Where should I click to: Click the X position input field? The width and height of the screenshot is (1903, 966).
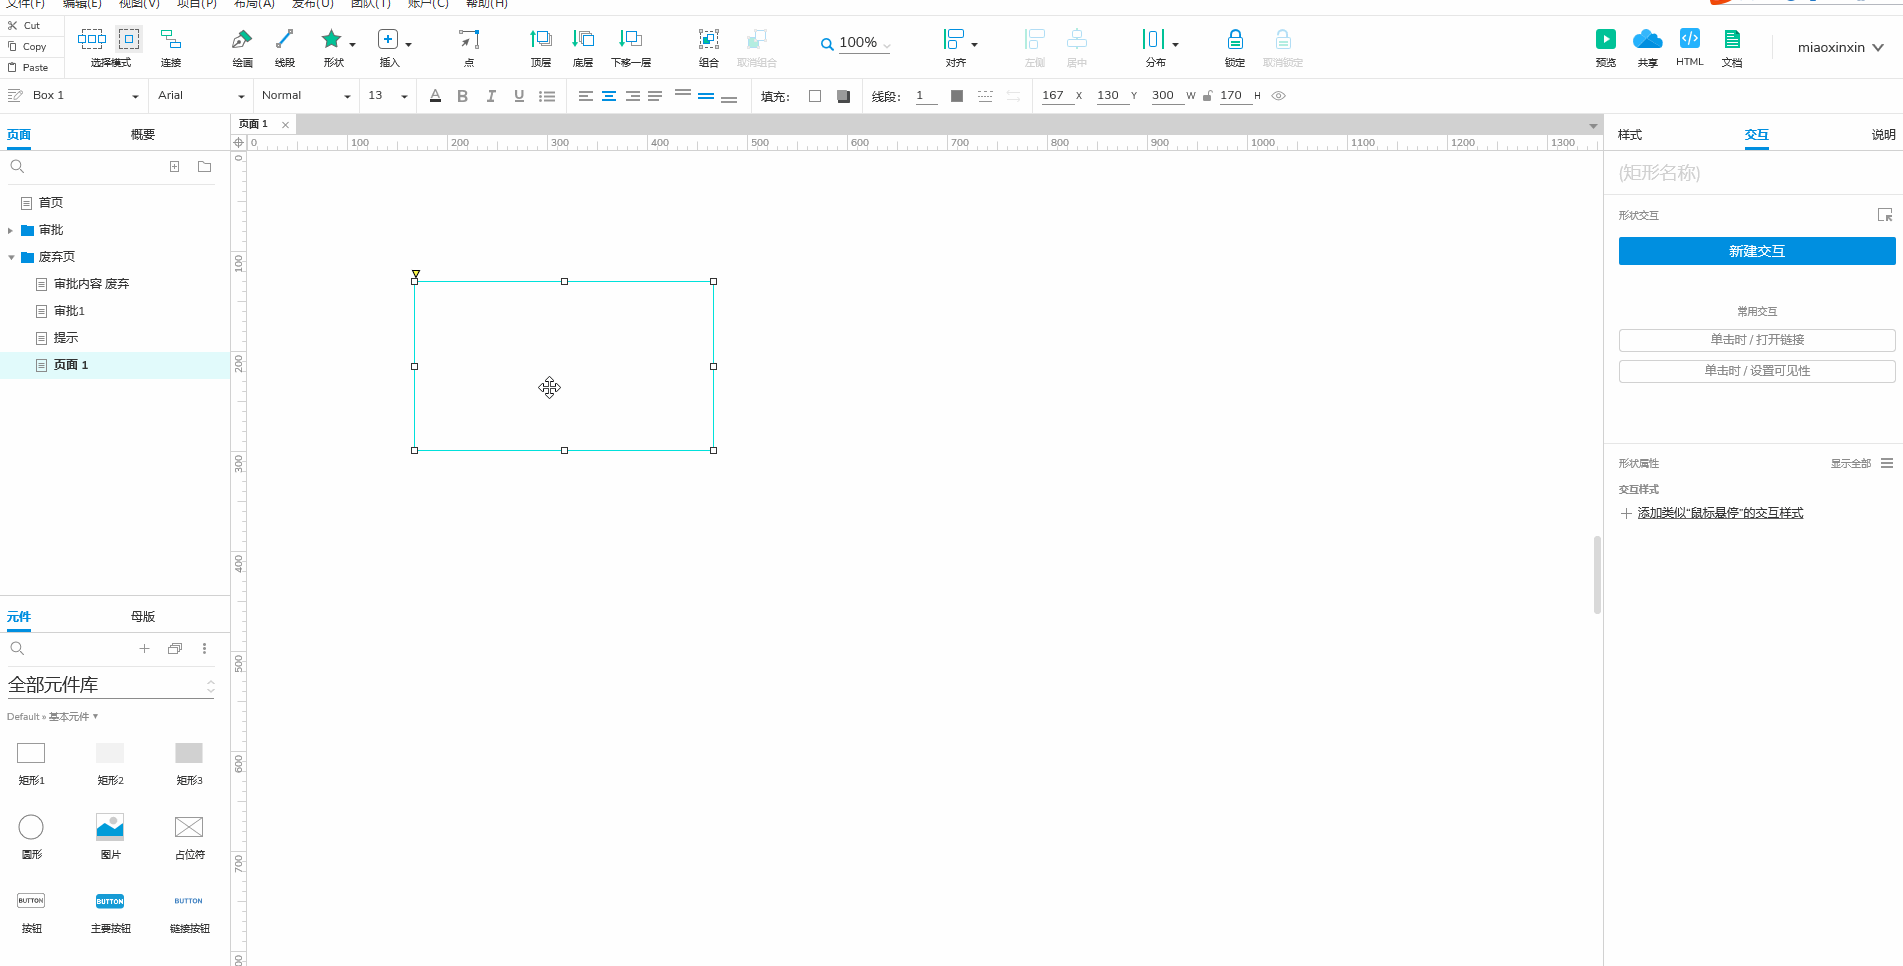1056,96
